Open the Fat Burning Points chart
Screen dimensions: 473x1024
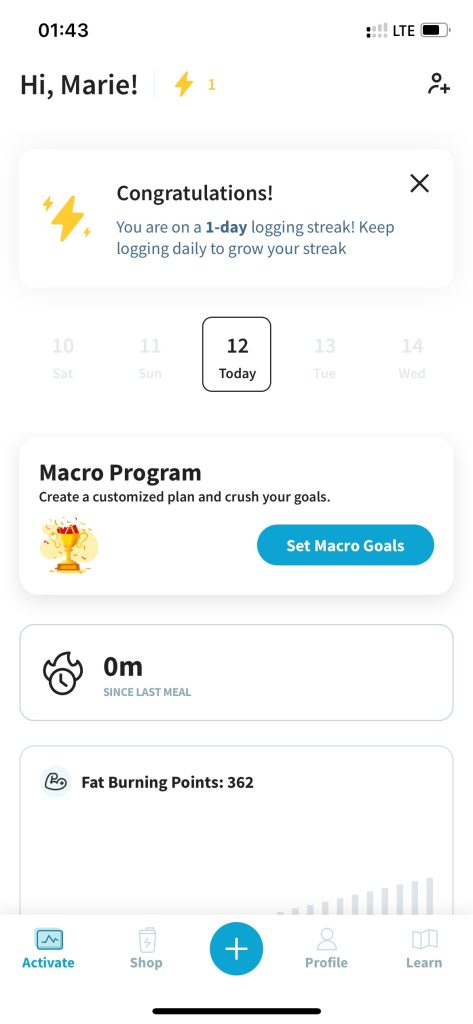(236, 831)
